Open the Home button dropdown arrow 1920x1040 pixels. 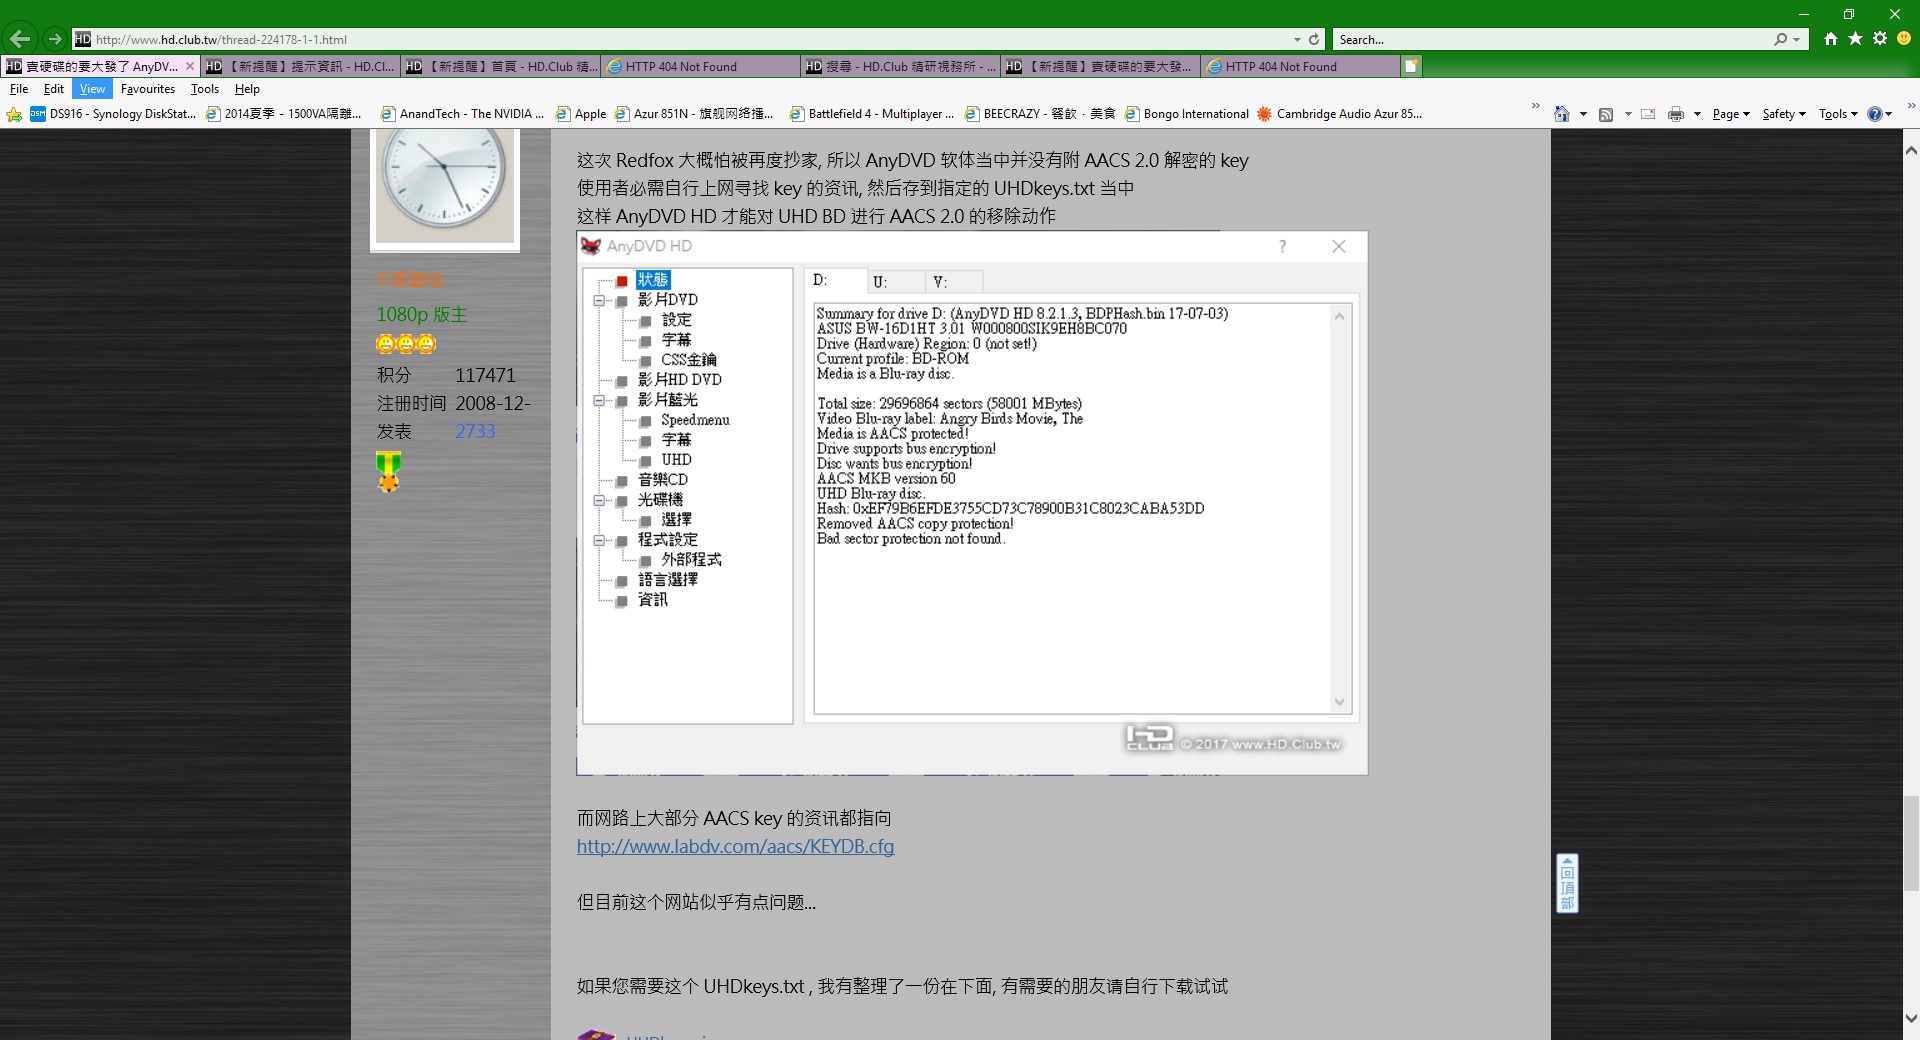[x=1583, y=114]
